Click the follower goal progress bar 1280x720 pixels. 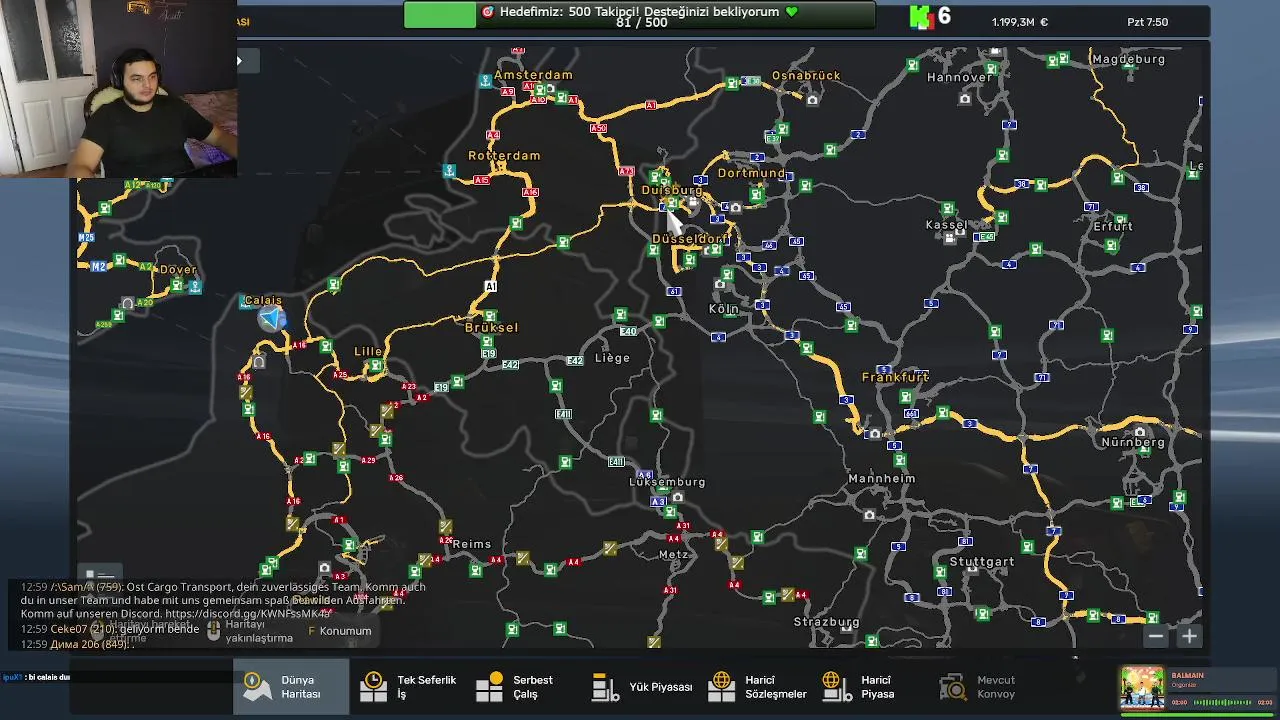click(640, 15)
